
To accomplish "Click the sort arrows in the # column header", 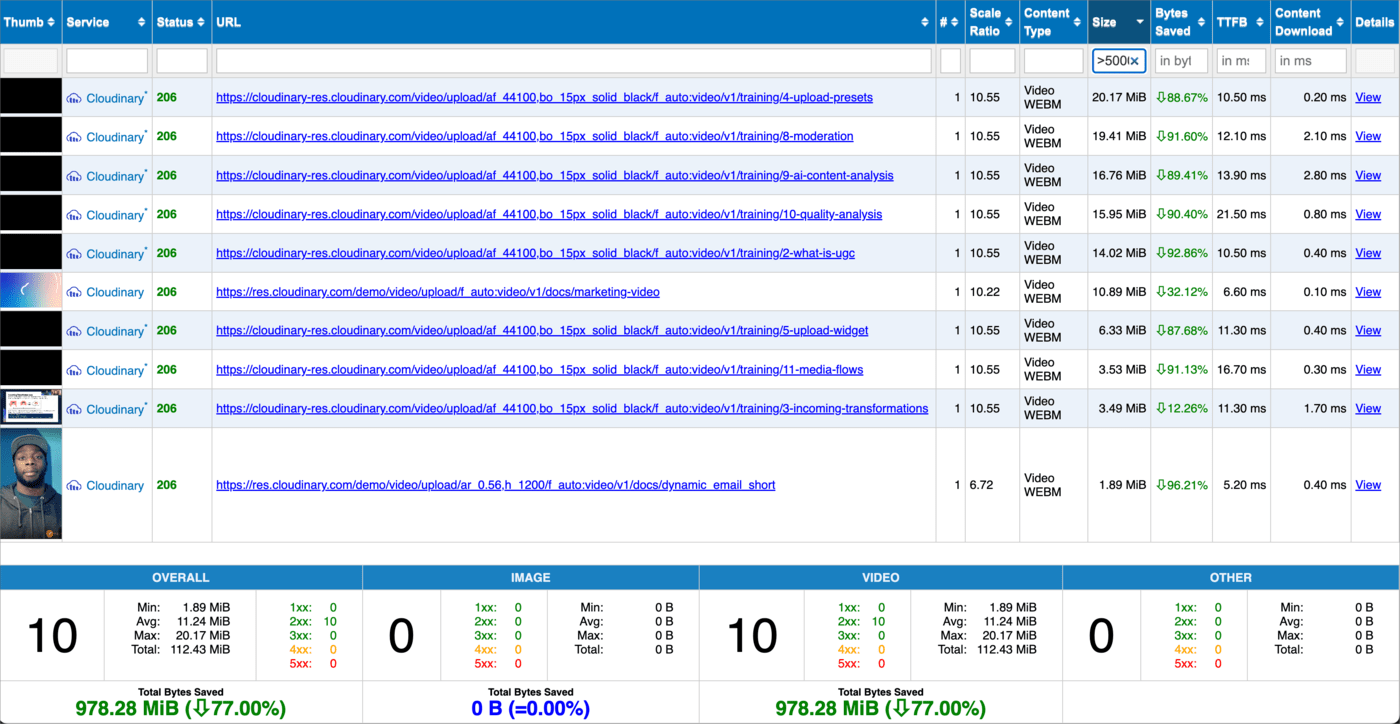I will (955, 22).
